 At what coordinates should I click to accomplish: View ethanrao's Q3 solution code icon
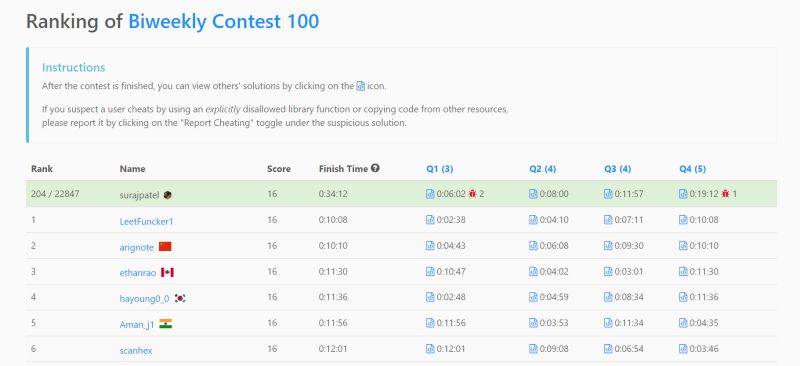point(608,272)
